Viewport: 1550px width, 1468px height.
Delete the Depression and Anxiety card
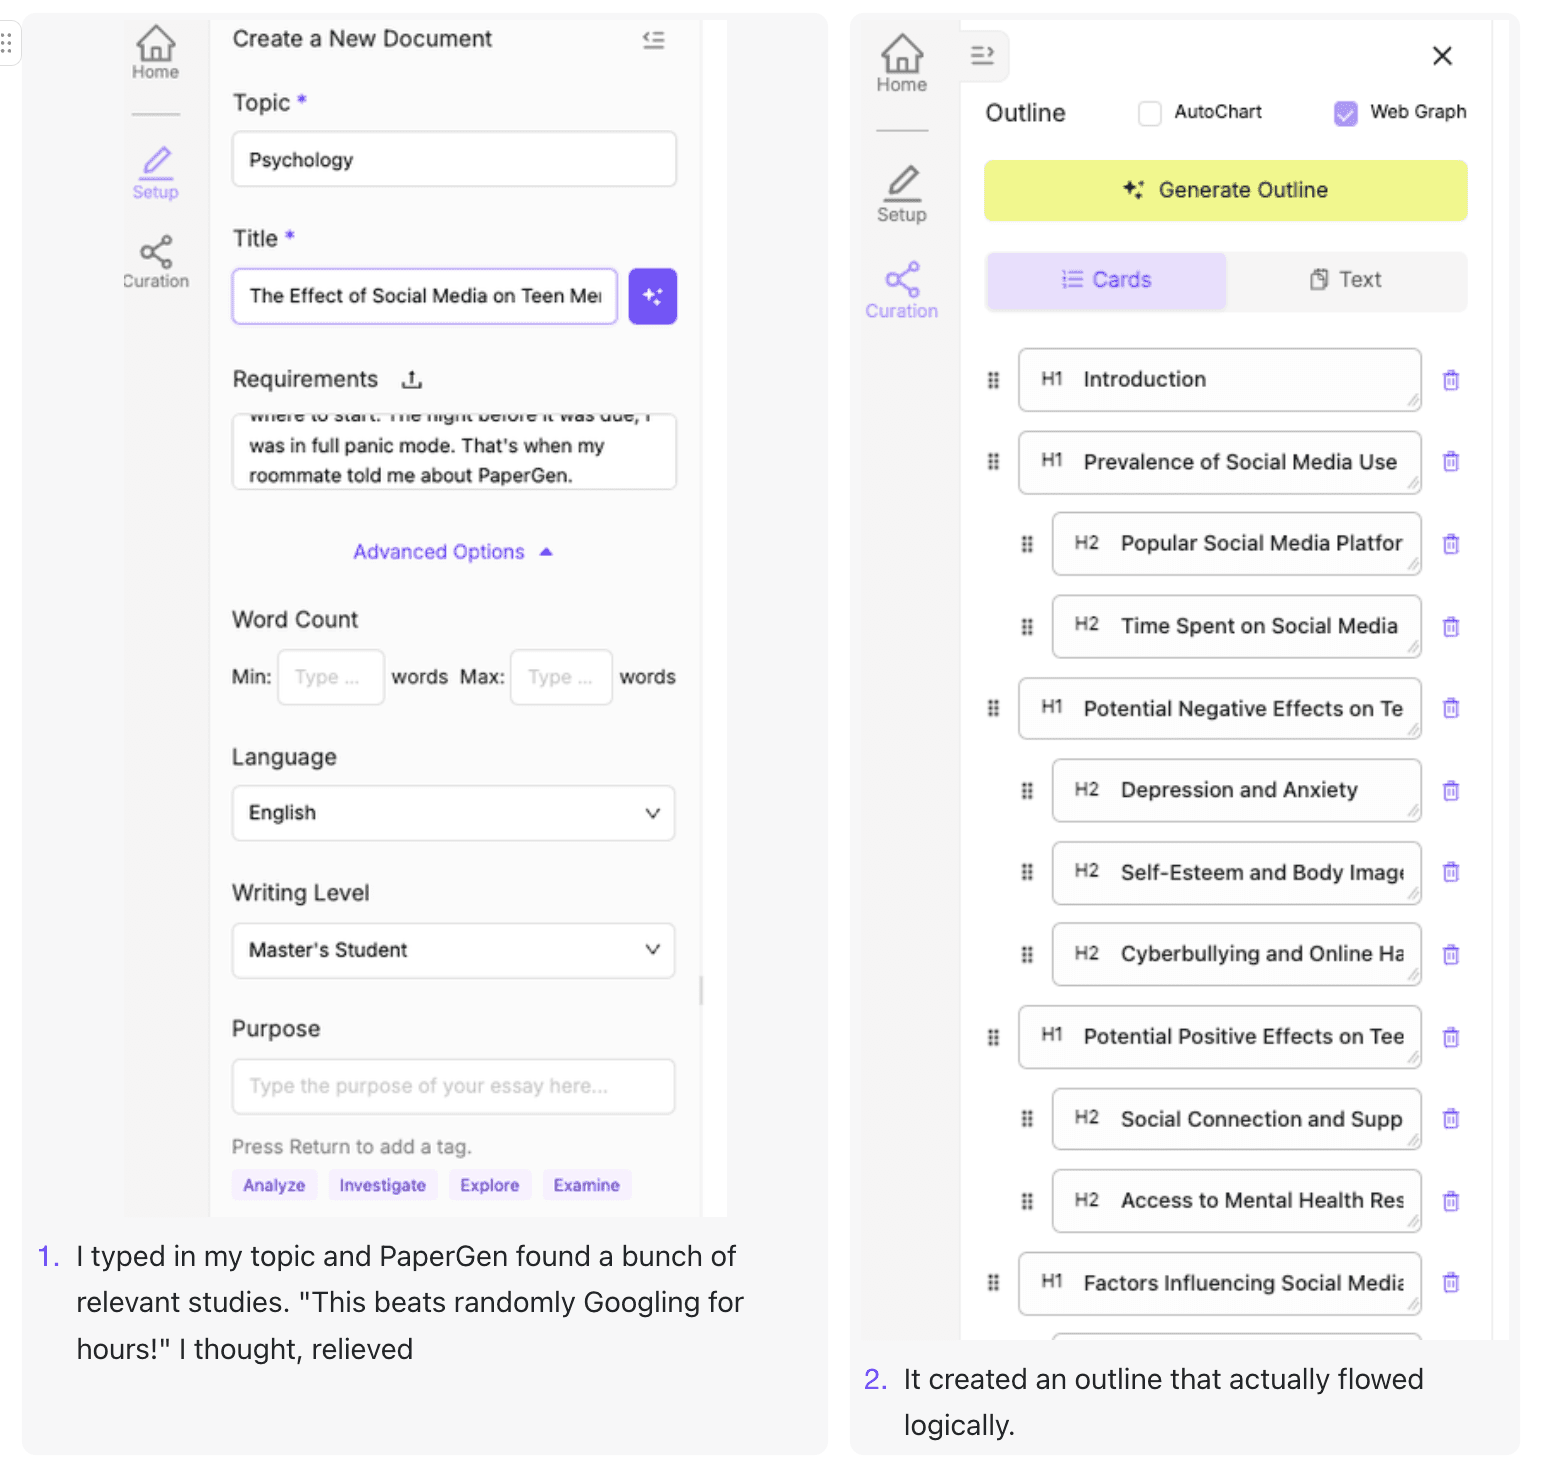click(x=1451, y=791)
